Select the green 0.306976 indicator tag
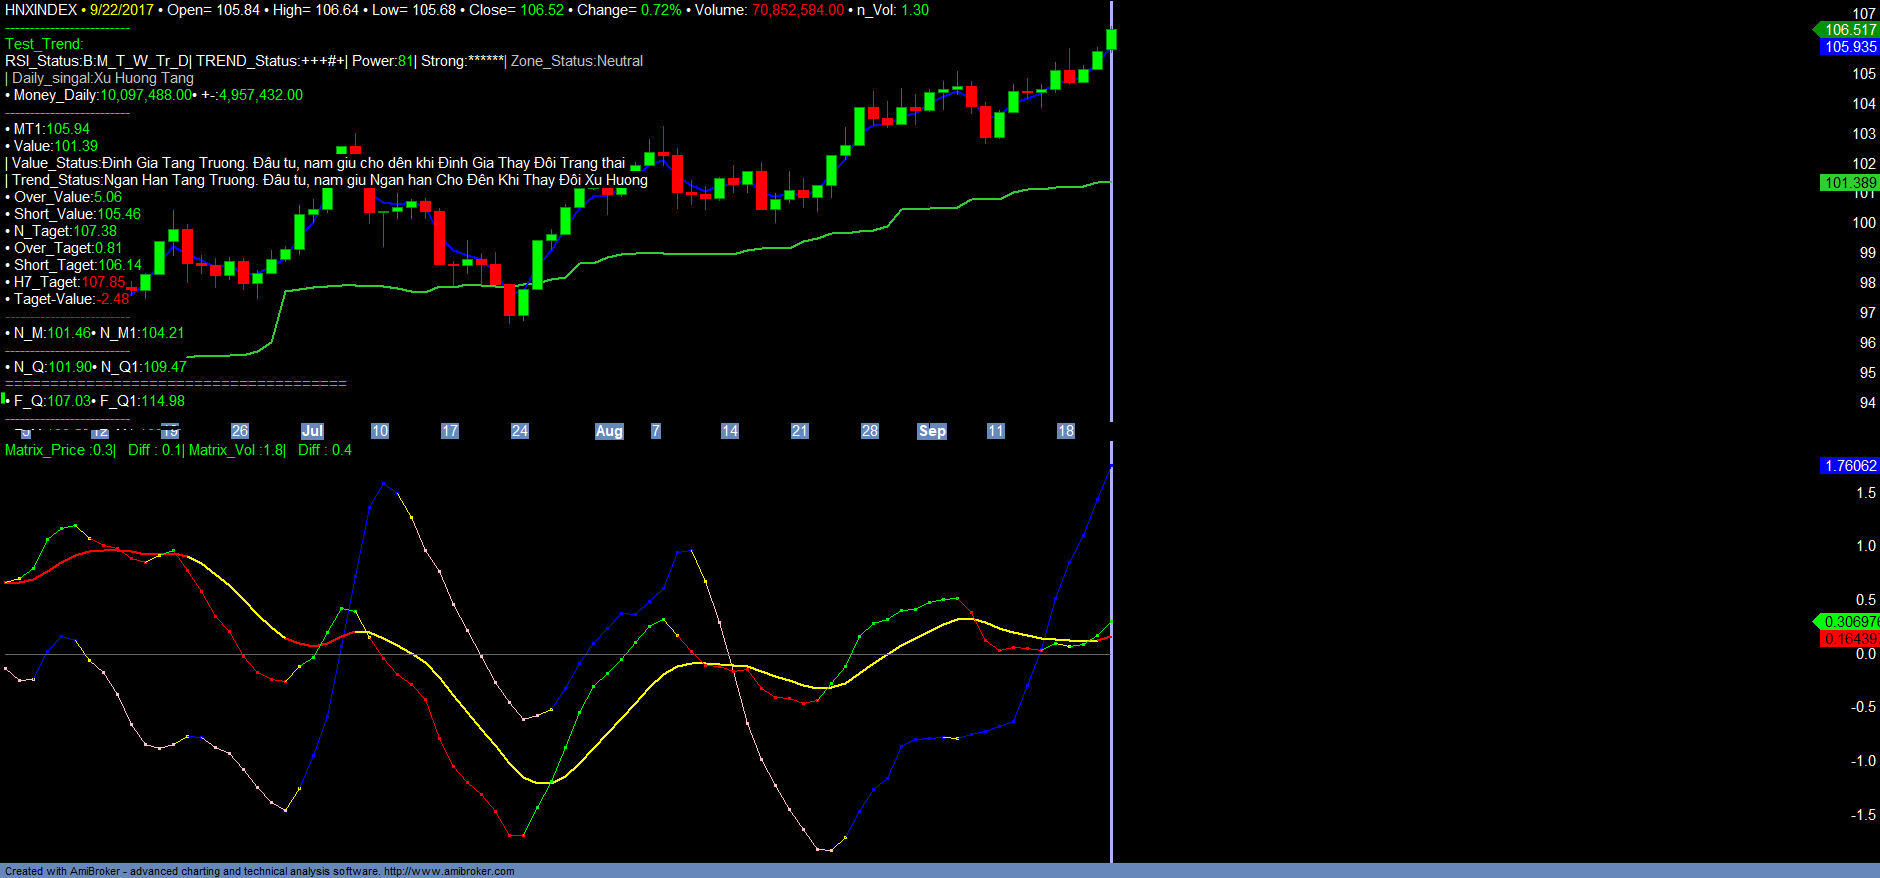Image resolution: width=1880 pixels, height=878 pixels. click(x=1849, y=622)
